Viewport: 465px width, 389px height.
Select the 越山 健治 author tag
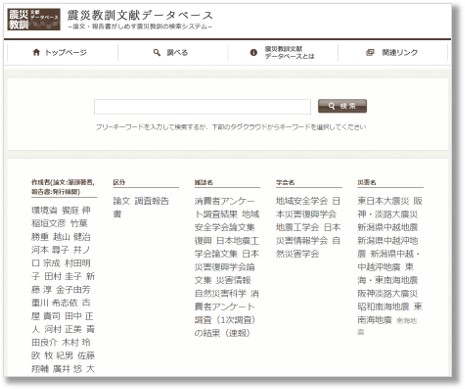coord(72,237)
